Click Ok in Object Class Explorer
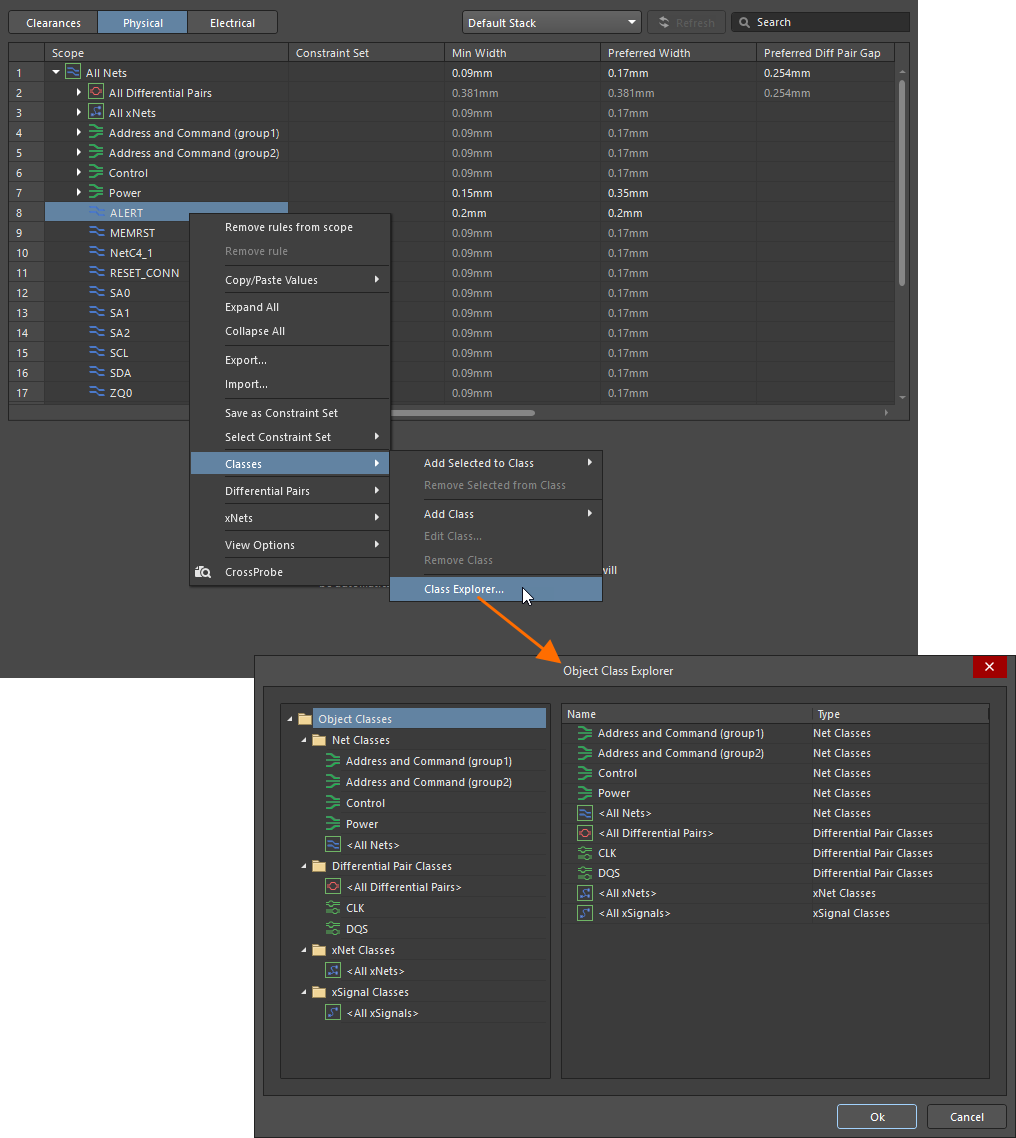1016x1138 pixels. click(877, 1117)
